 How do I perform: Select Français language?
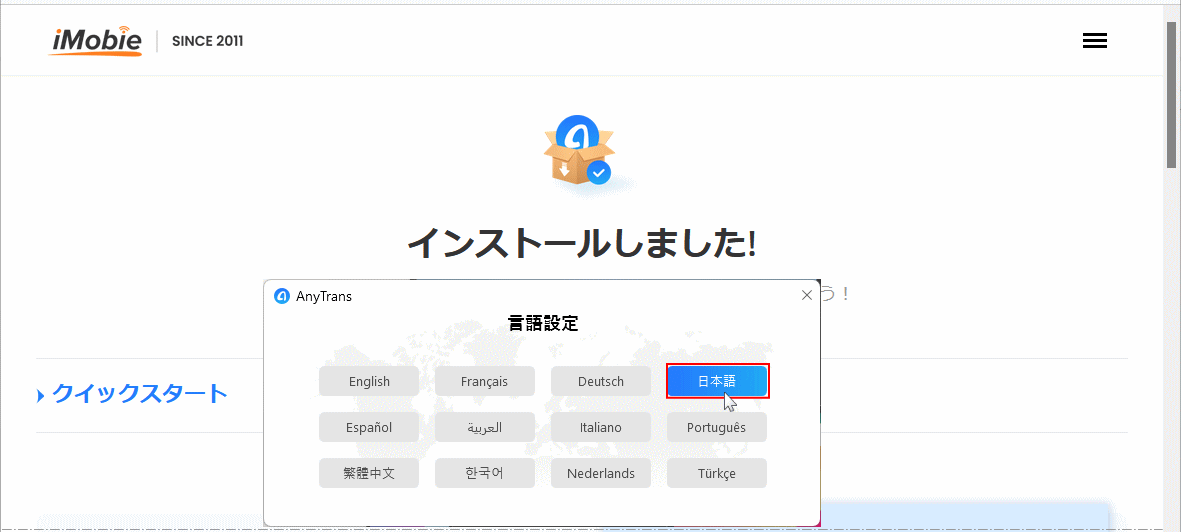tap(484, 381)
